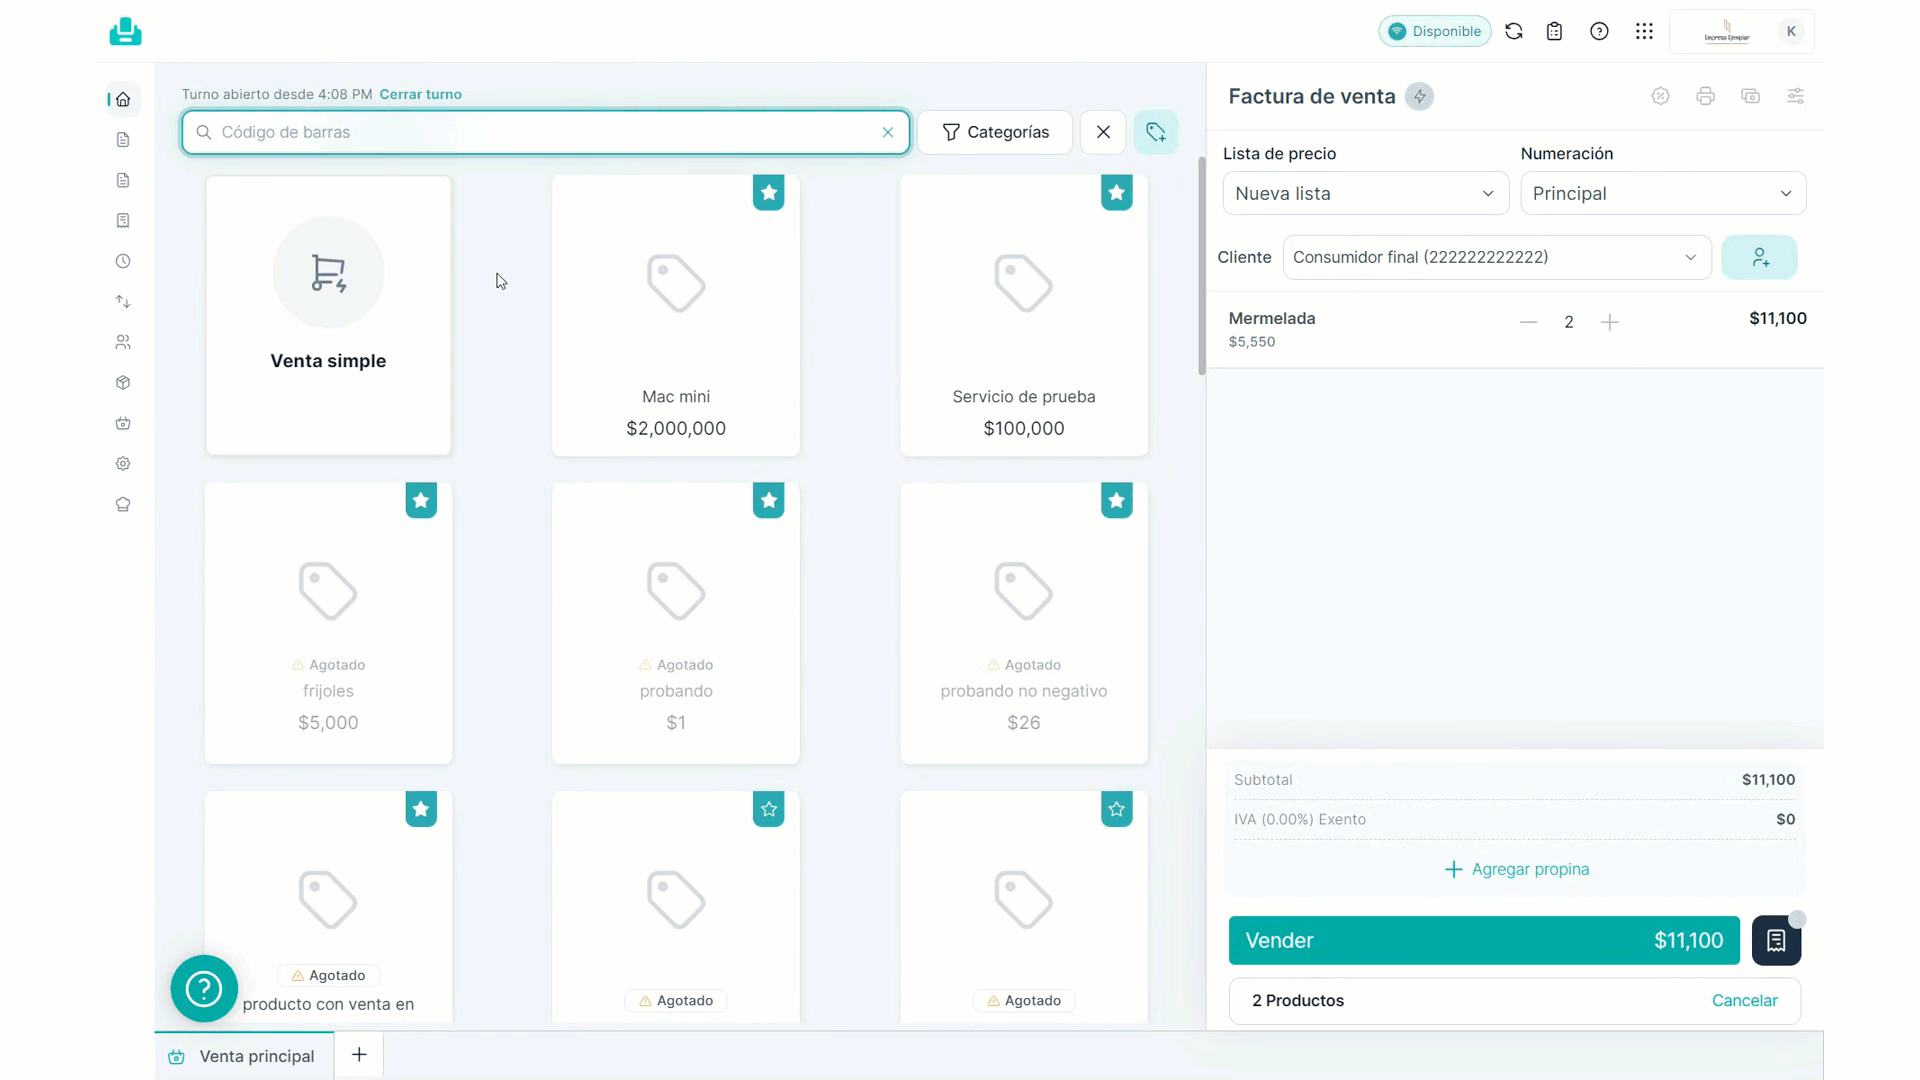Viewport: 1920px width, 1080px height.
Task: Open the user profile K menu
Action: coord(1791,31)
